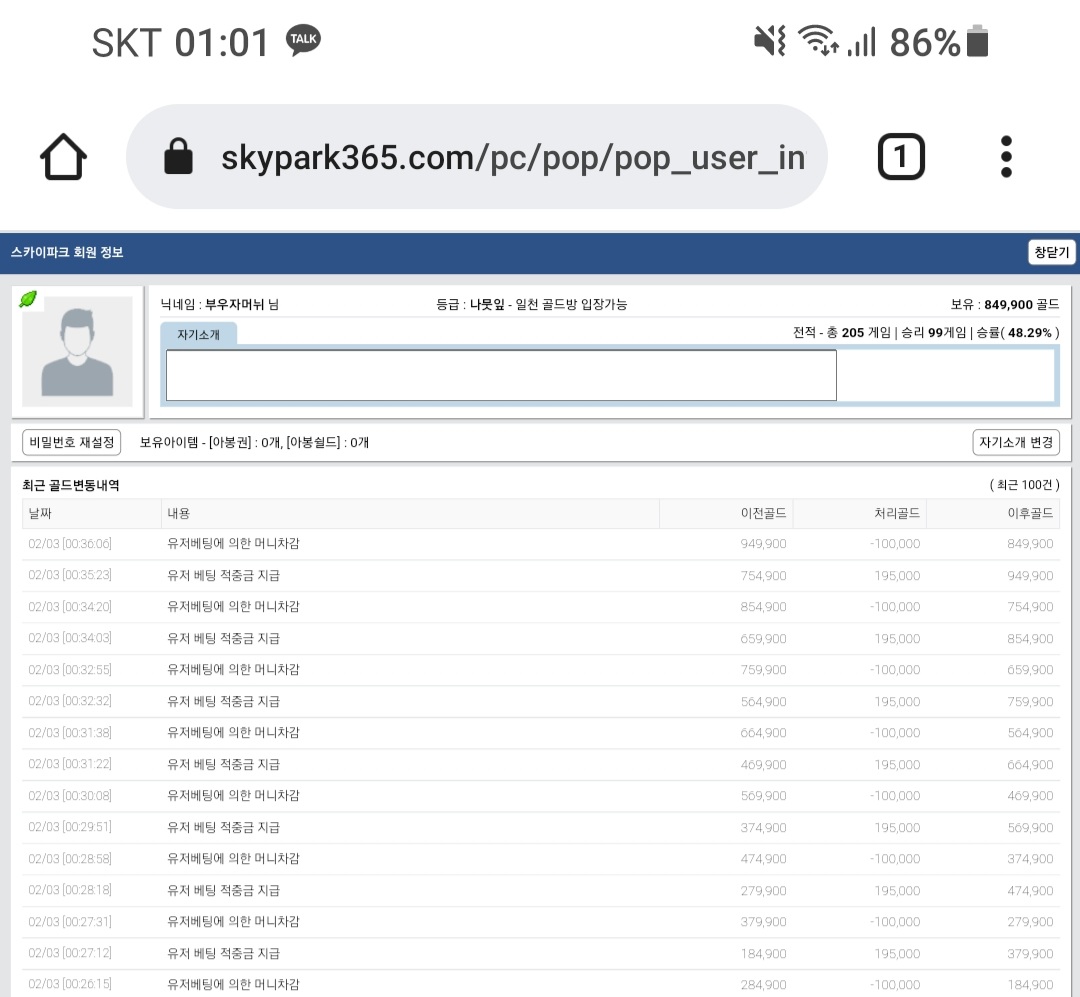Viewport: 1080px width, 997px height.
Task: Click the date 02/03 [00:28:18]
Action: coord(70,890)
